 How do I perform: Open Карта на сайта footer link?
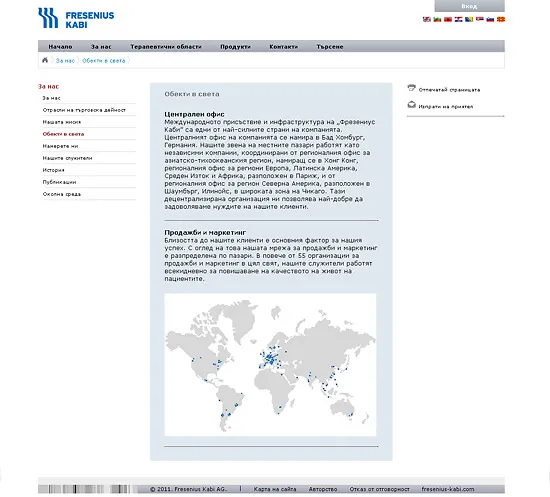tap(275, 489)
